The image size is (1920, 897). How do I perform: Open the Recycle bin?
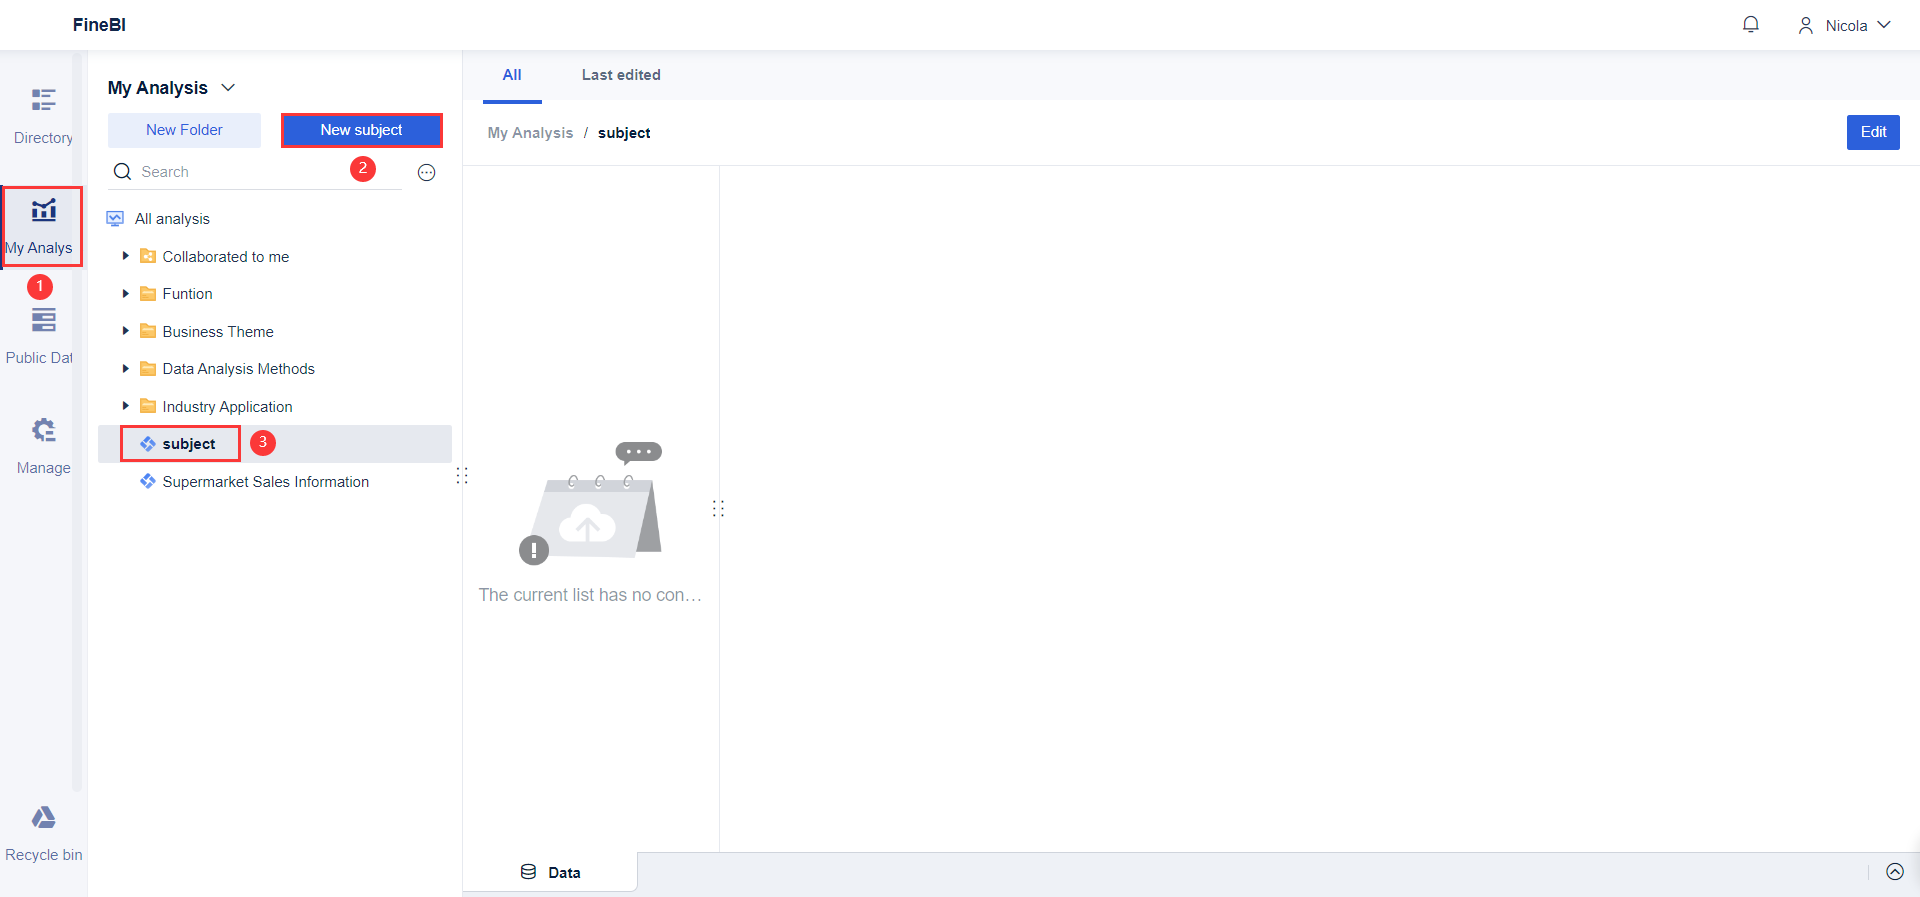coord(43,834)
